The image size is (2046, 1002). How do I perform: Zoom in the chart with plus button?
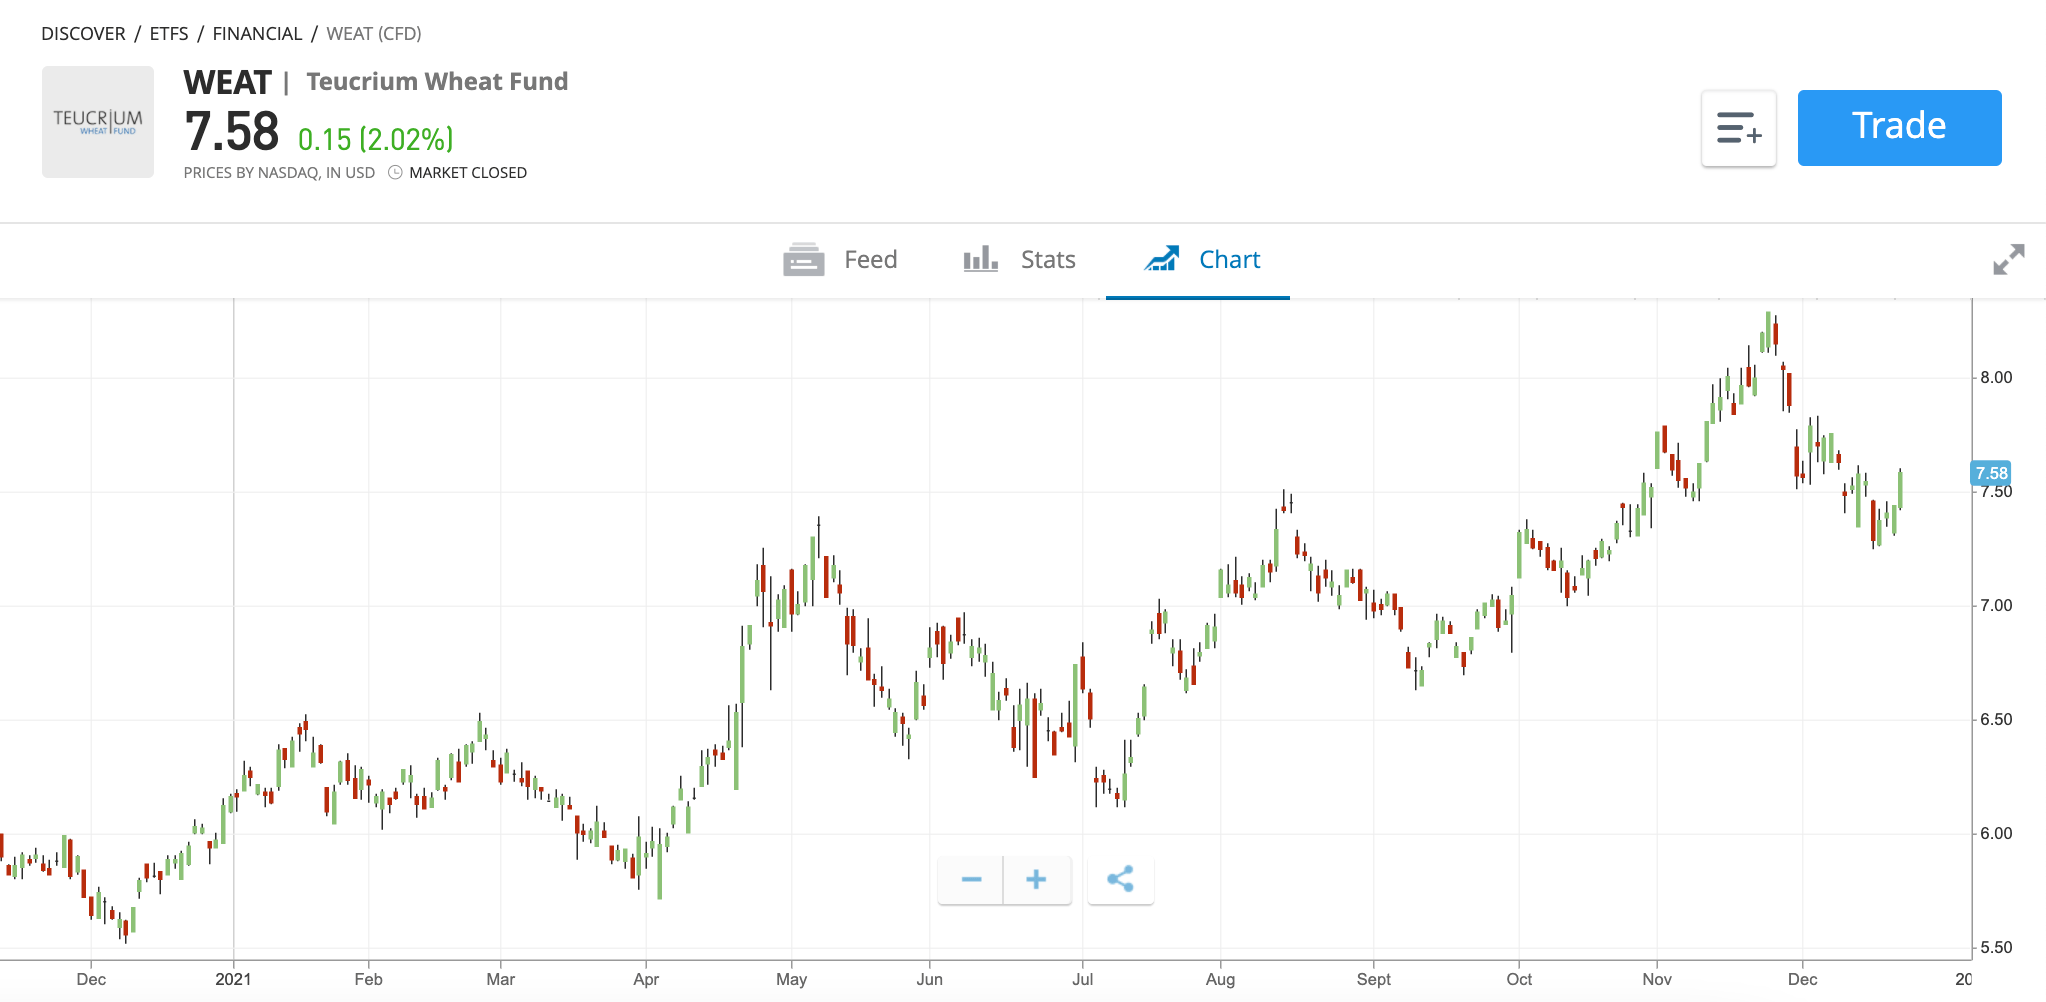pos(1037,880)
